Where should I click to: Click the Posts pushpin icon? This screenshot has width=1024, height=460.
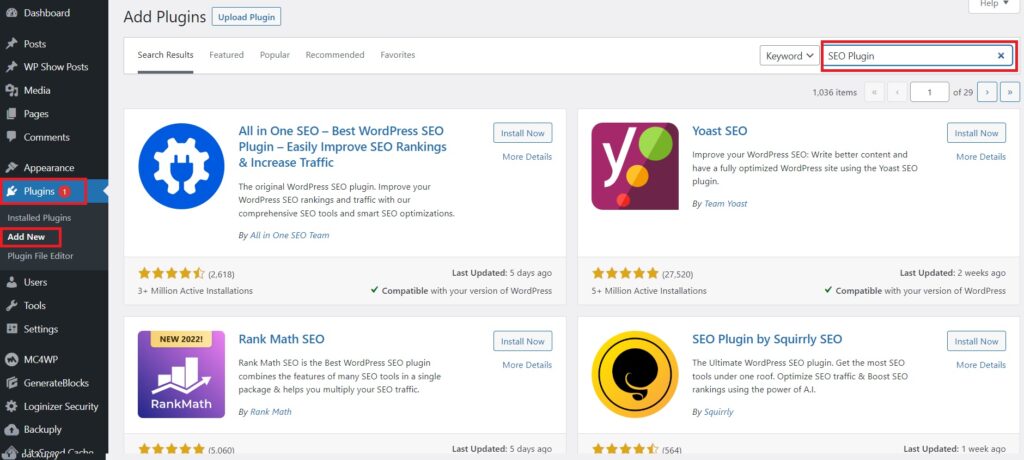click(x=11, y=44)
